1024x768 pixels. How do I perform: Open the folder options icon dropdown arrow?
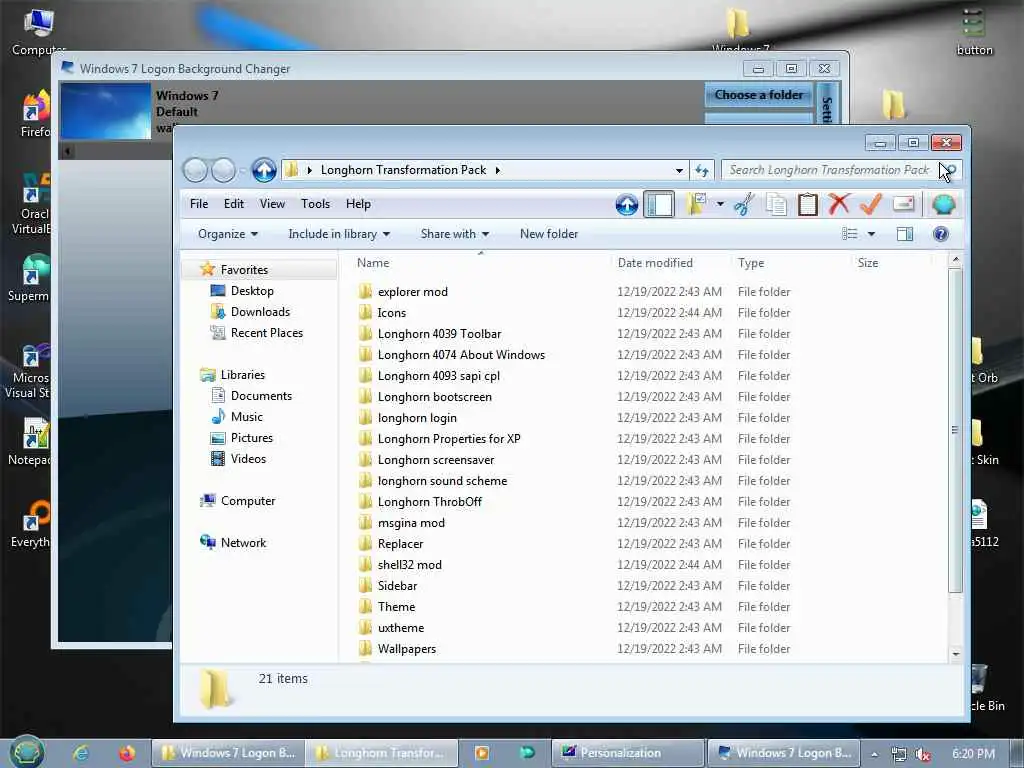click(x=720, y=204)
